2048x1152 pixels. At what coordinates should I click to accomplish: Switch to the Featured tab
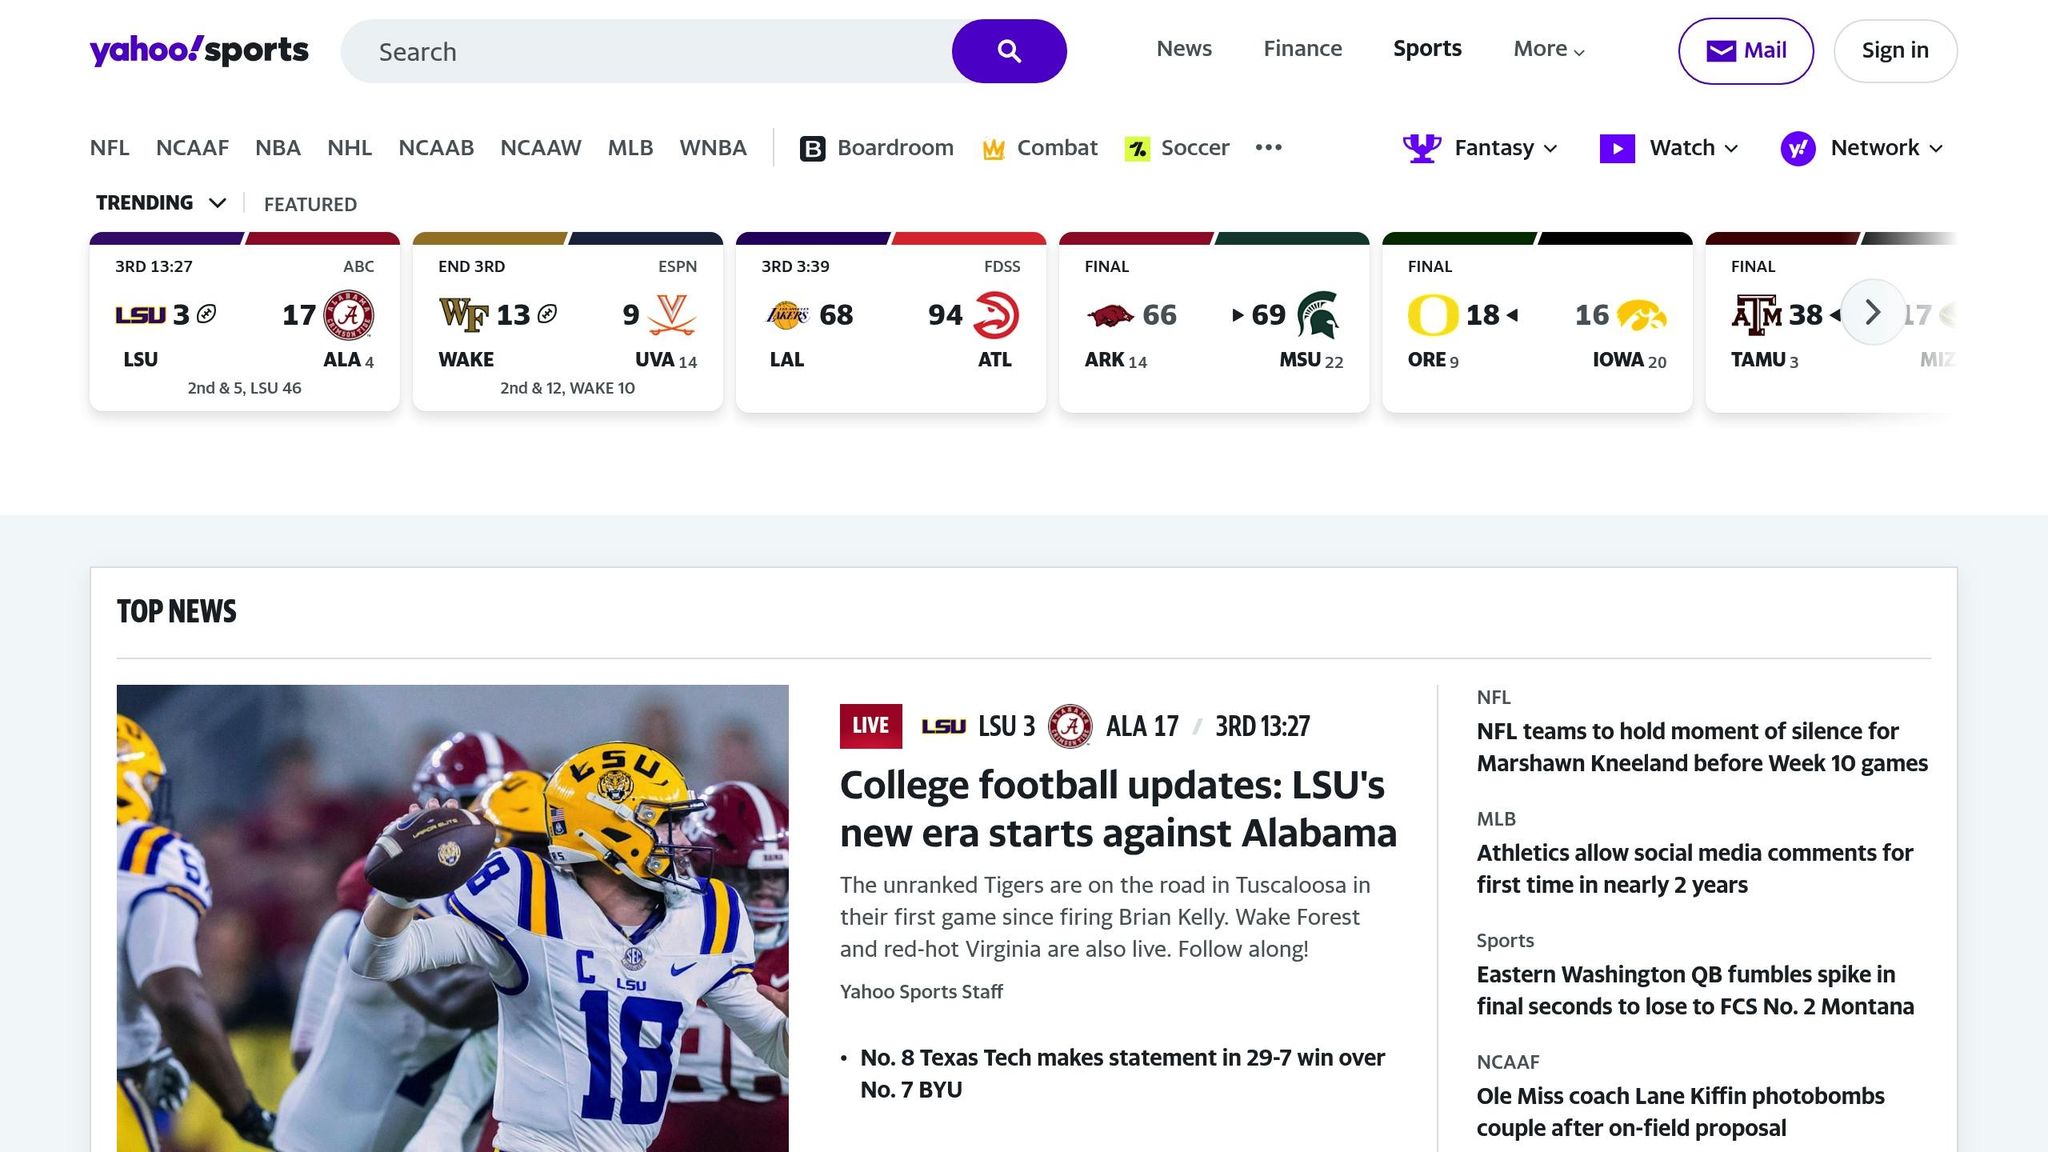click(309, 204)
